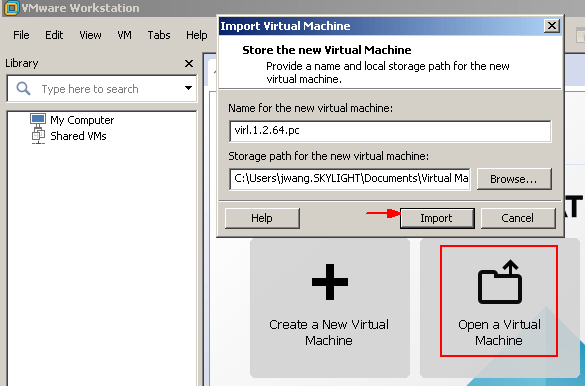Open the VM menu
The height and width of the screenshot is (386, 585).
tap(124, 35)
